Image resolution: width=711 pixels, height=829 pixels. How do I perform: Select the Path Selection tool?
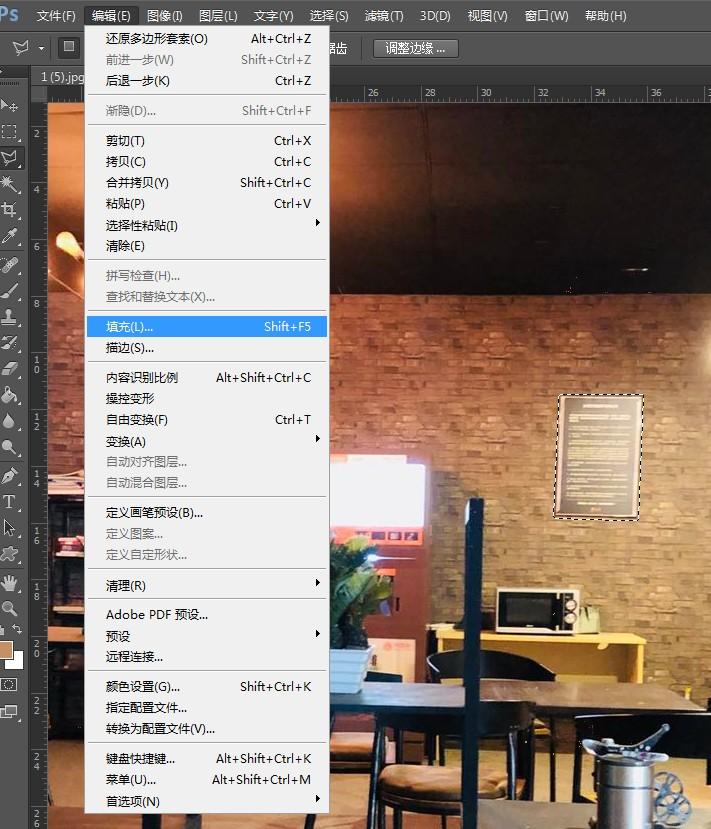(10, 528)
